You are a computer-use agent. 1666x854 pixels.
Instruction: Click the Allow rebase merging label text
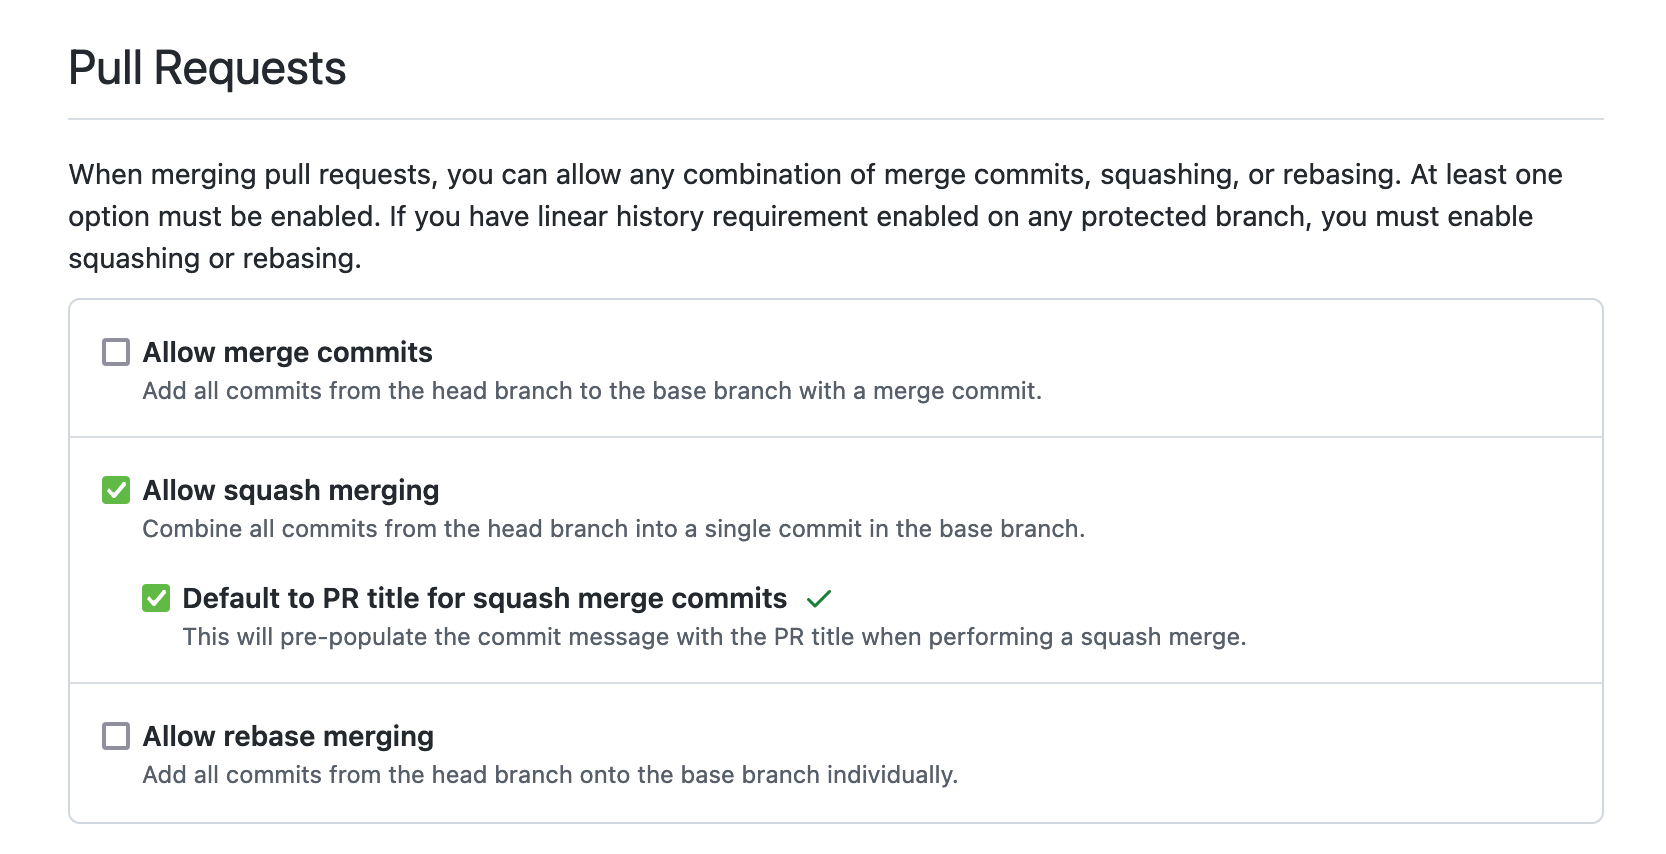[x=288, y=736]
